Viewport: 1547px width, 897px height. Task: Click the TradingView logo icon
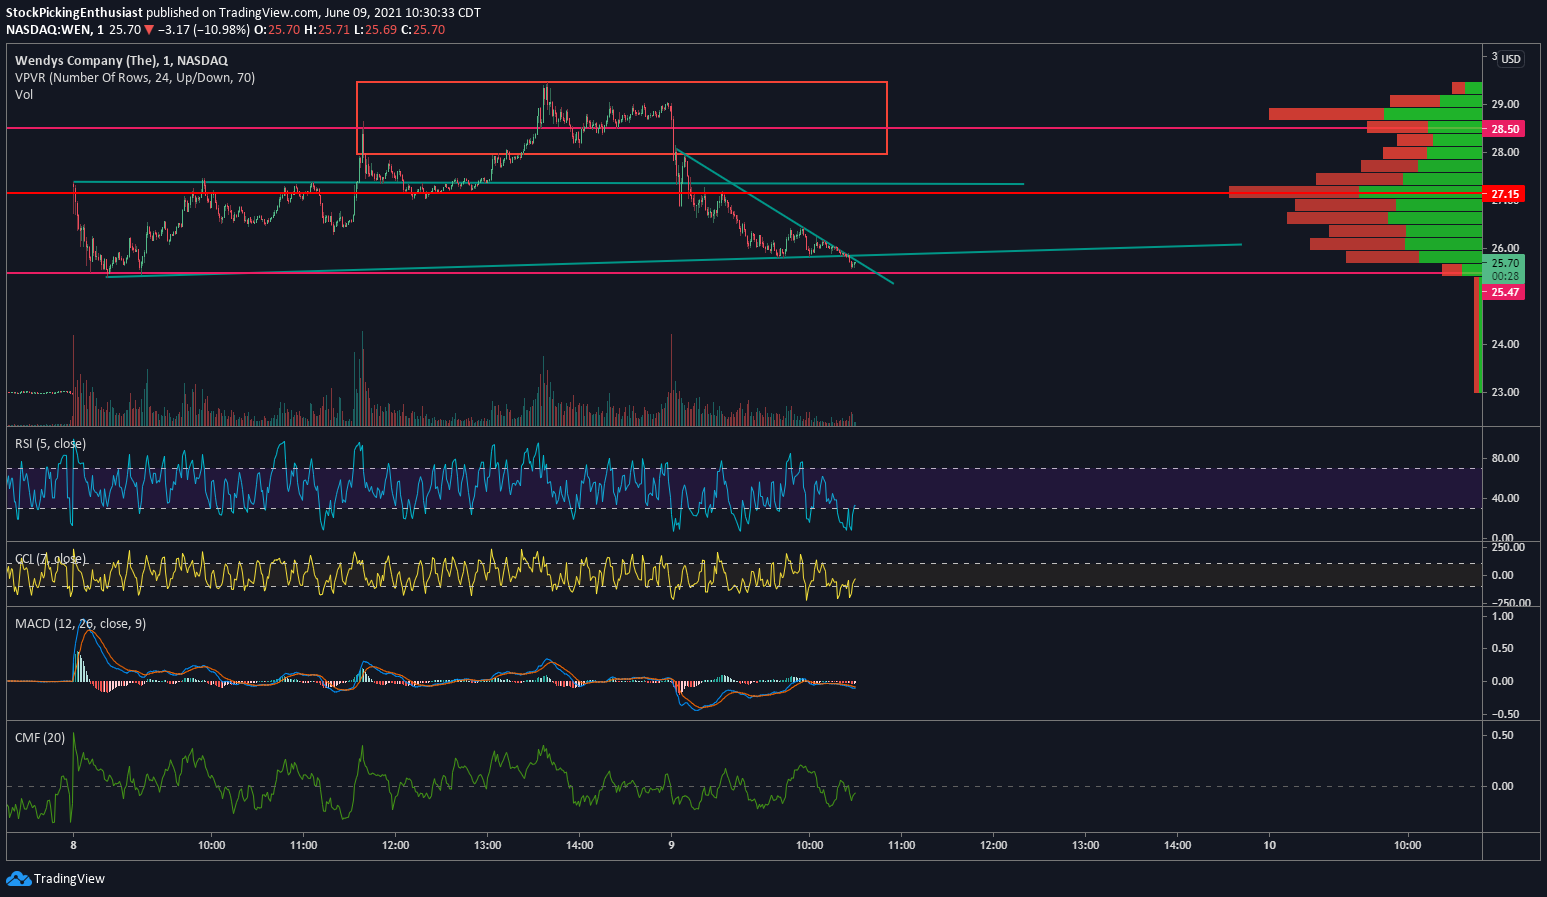[x=18, y=878]
